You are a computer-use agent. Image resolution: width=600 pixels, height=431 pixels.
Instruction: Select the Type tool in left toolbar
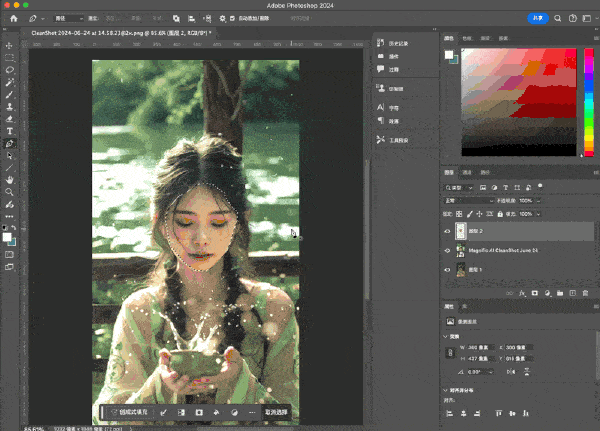tap(9, 131)
